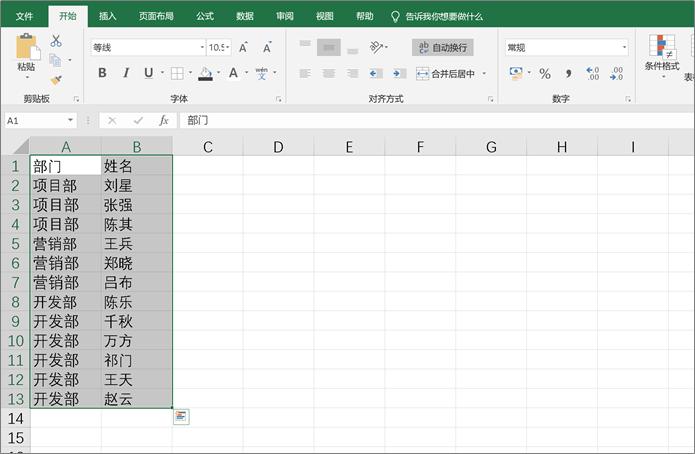Expand fill color dropdown arrow

[219, 73]
